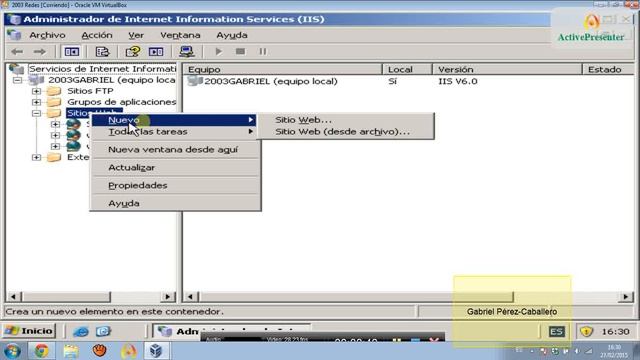Sort by the Local column header
Viewport: 640px width, 360px height.
[x=407, y=69]
